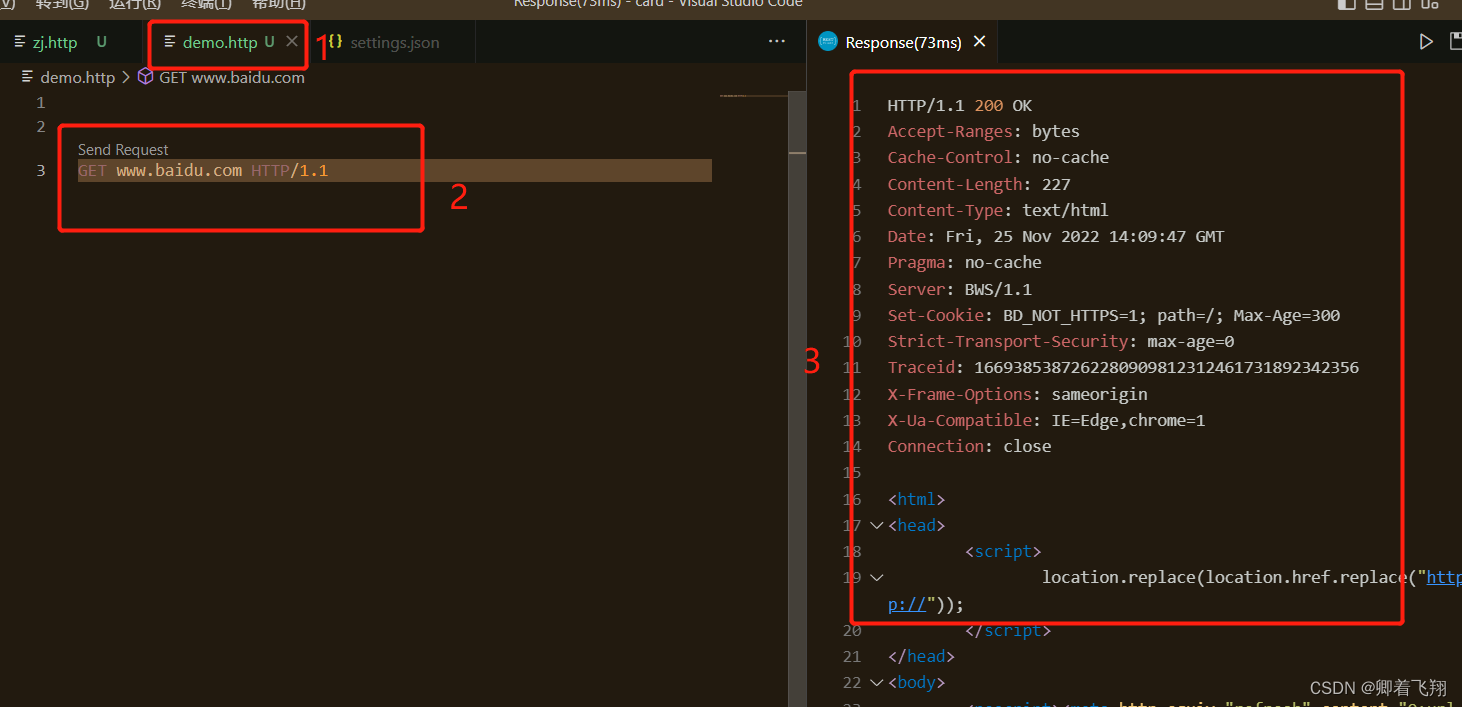Image resolution: width=1462 pixels, height=707 pixels.
Task: Activate the Response(73ms) tab
Action: (903, 42)
